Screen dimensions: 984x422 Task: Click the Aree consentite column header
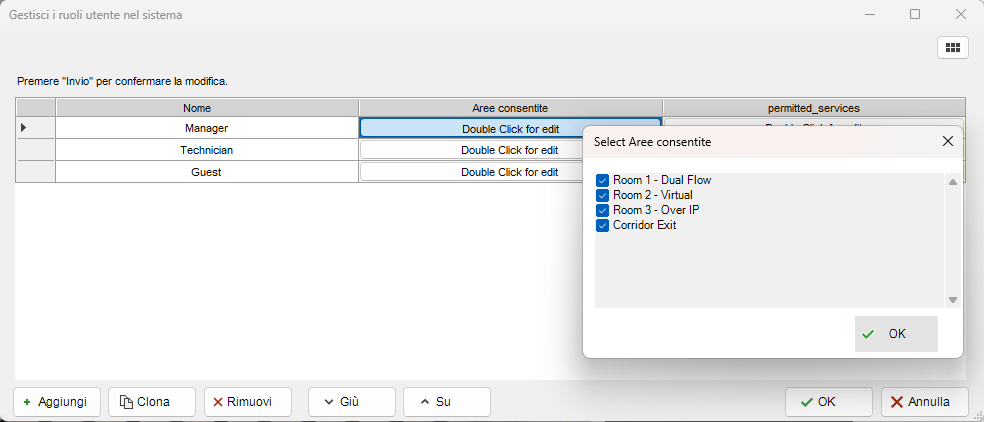(x=510, y=107)
